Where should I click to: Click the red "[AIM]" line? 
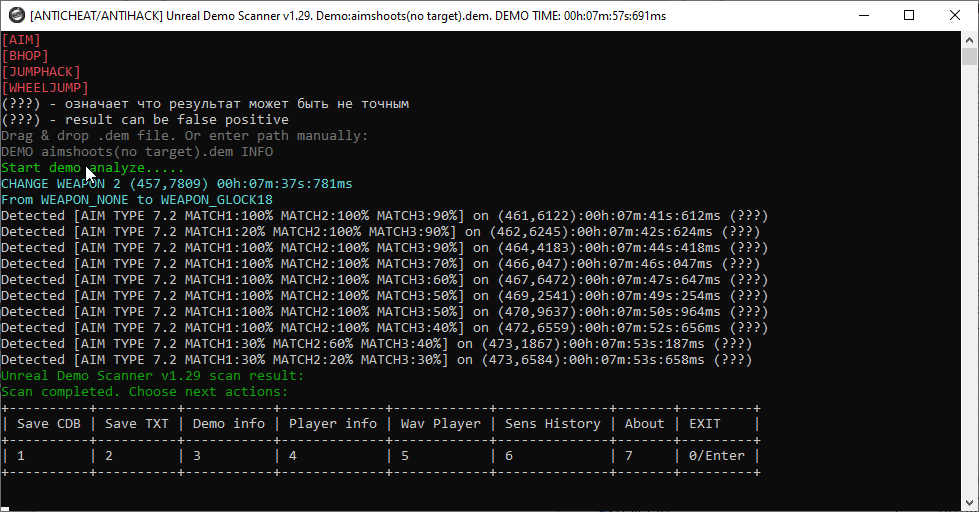coord(21,40)
